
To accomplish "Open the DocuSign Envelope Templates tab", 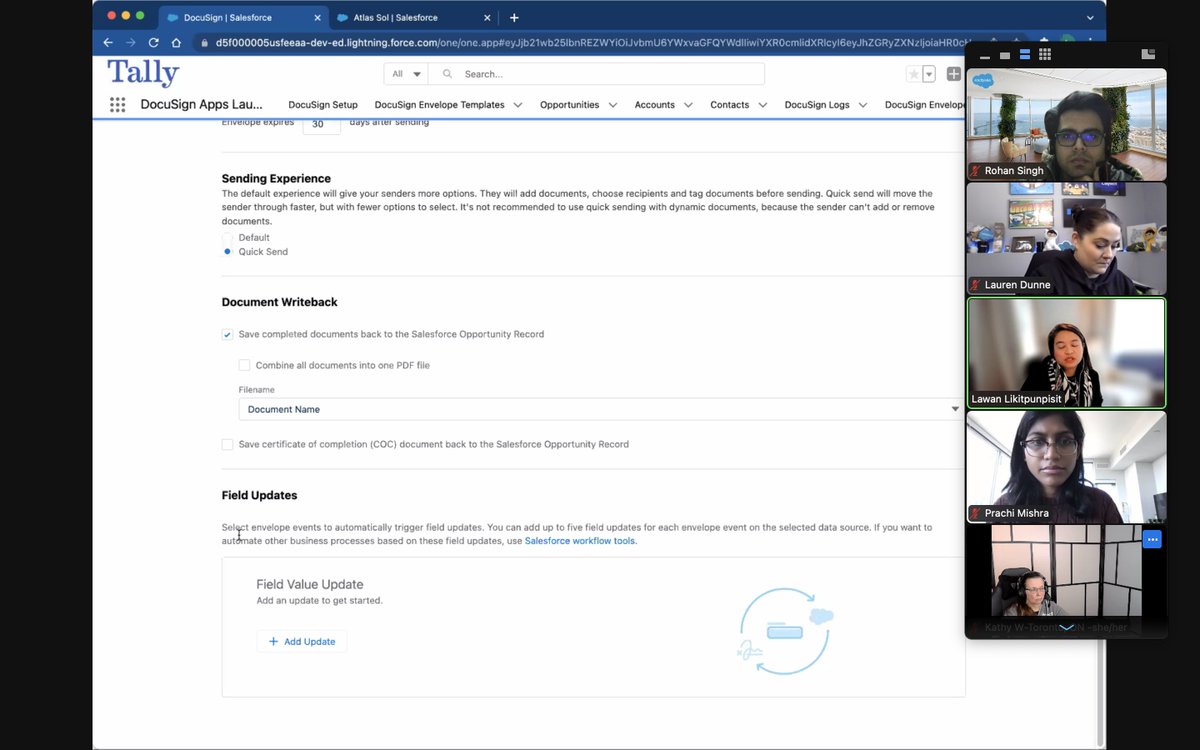I will pos(440,105).
